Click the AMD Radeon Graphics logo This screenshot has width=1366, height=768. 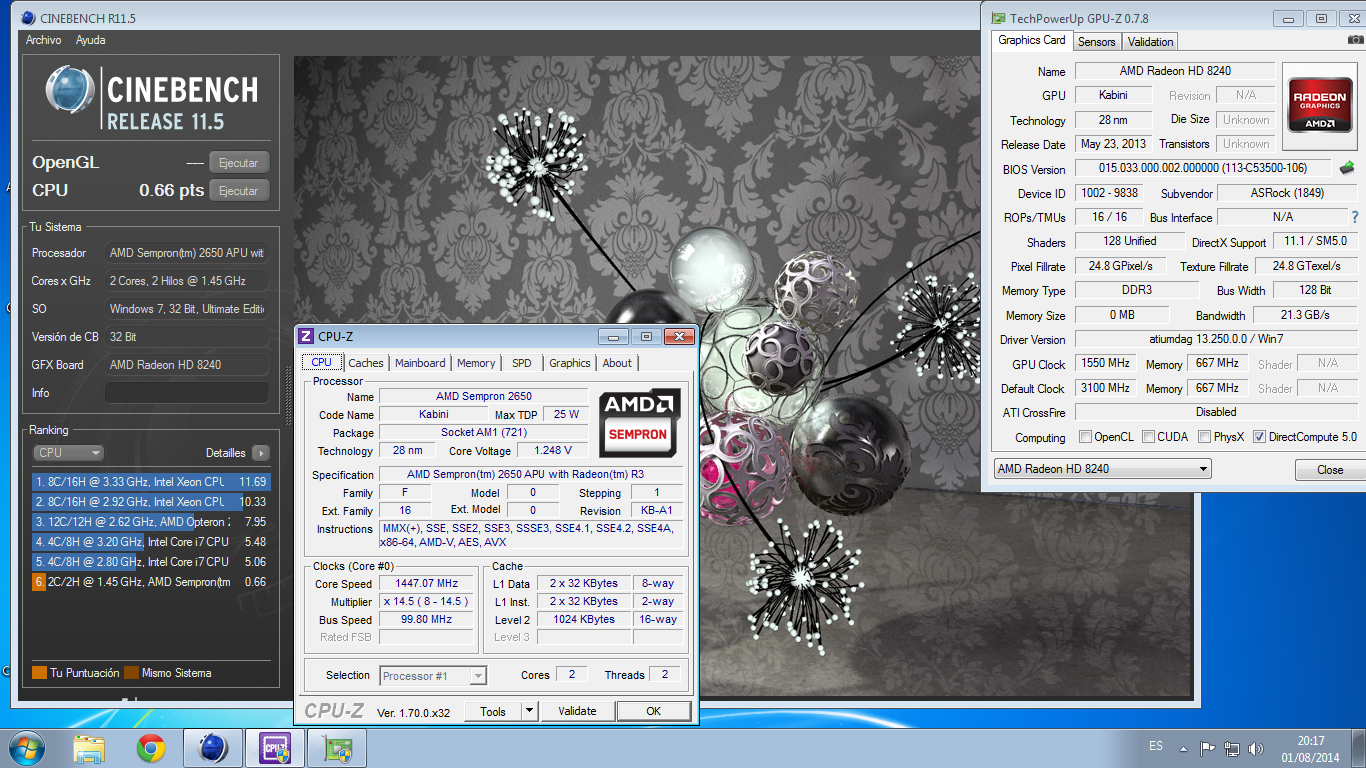pos(1318,106)
